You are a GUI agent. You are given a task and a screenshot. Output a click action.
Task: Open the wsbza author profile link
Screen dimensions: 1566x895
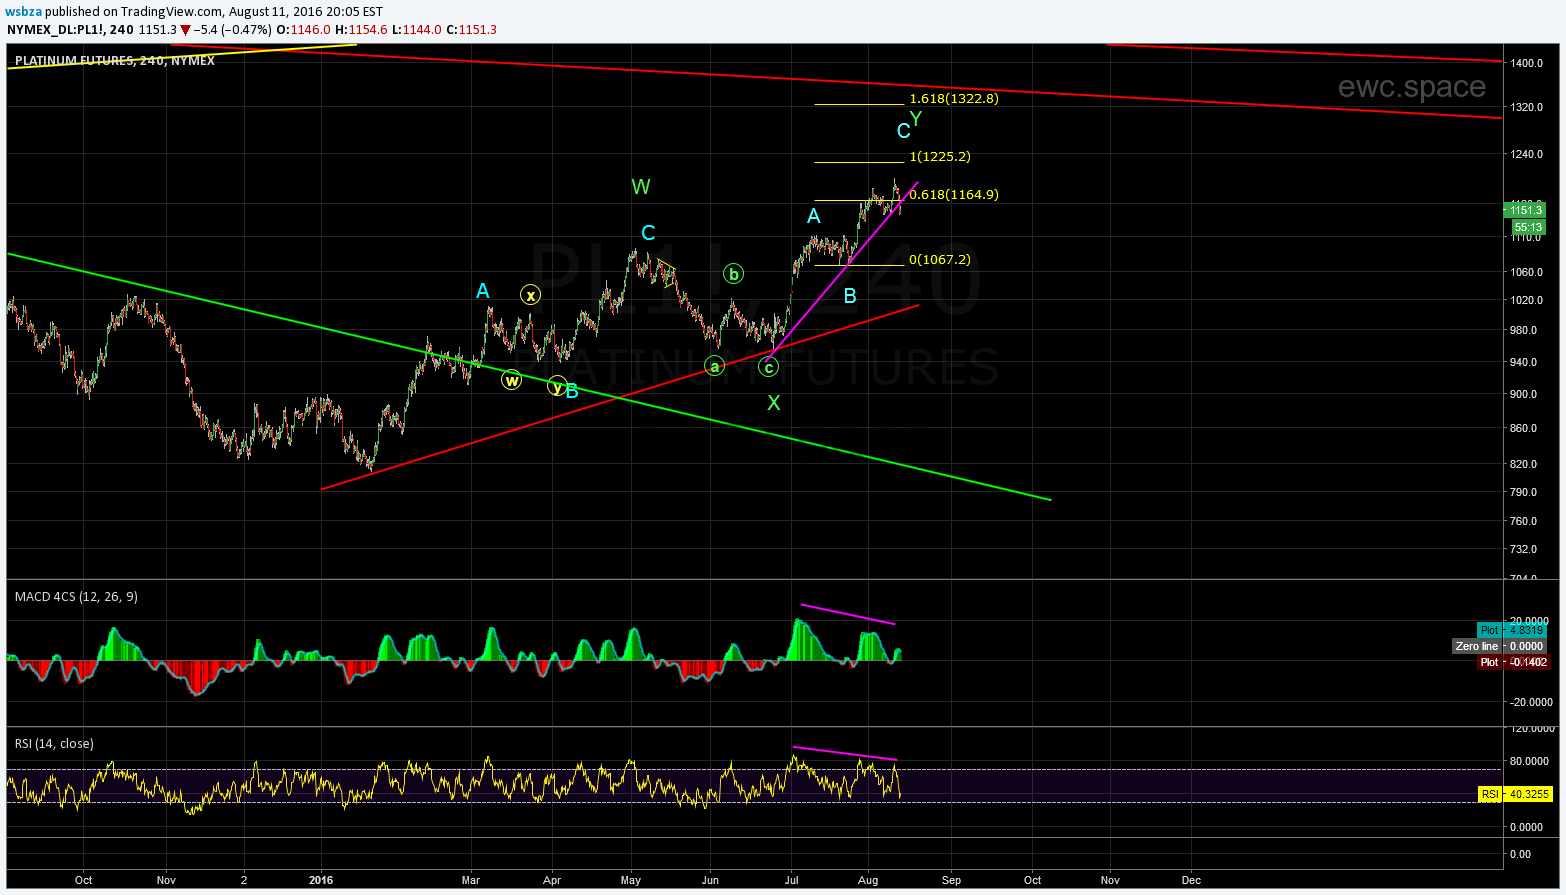click(23, 12)
